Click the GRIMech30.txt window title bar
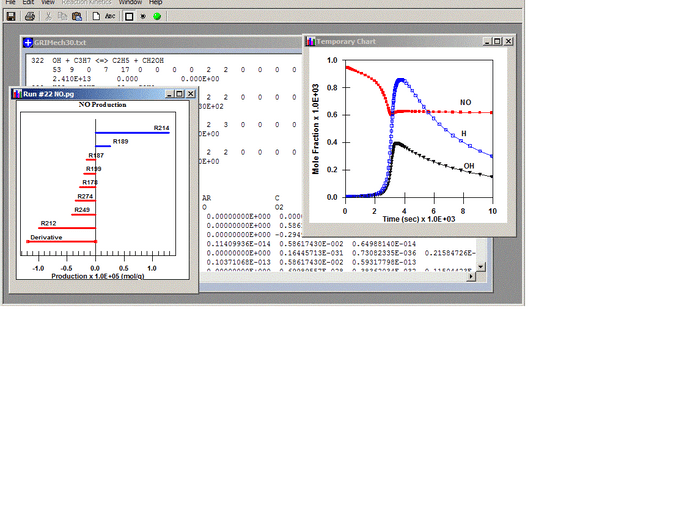 [163, 43]
